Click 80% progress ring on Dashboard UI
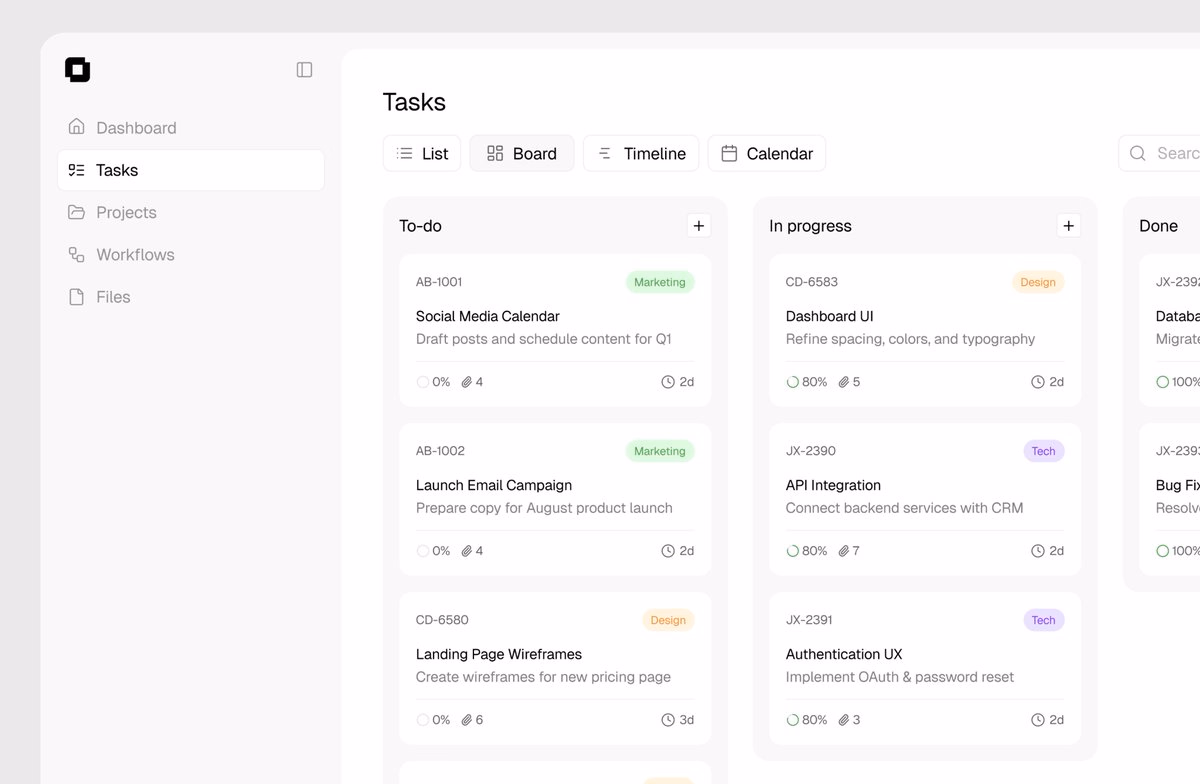This screenshot has height=784, width=1200. pos(793,382)
